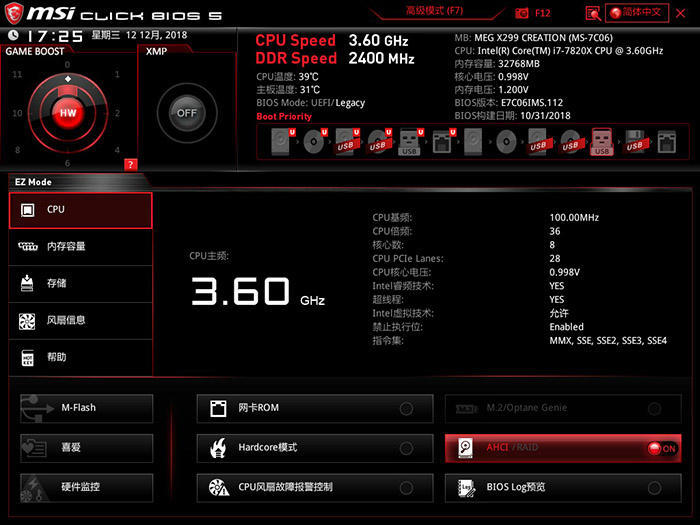Select the highlighted red USB key boot device
Screen dimensions: 700x525
[x=602, y=142]
